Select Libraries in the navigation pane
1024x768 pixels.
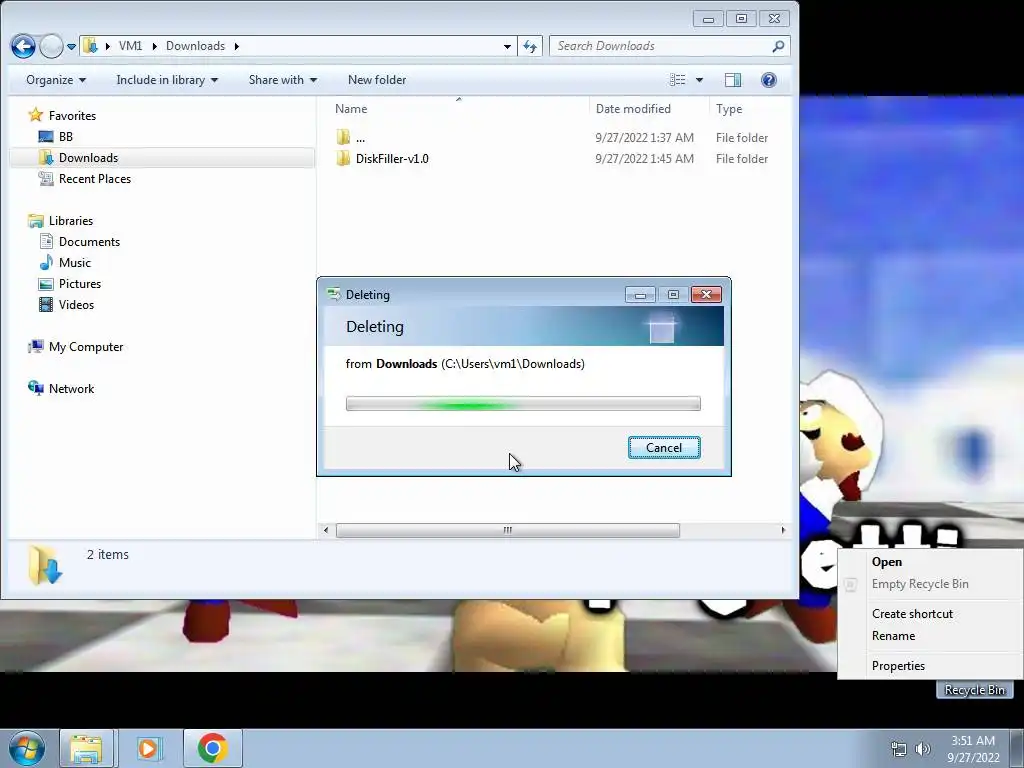tap(71, 221)
